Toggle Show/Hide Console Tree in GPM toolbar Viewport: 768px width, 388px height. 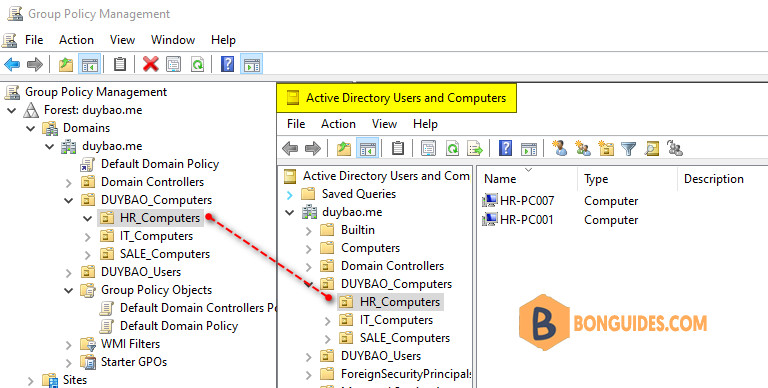pos(90,64)
